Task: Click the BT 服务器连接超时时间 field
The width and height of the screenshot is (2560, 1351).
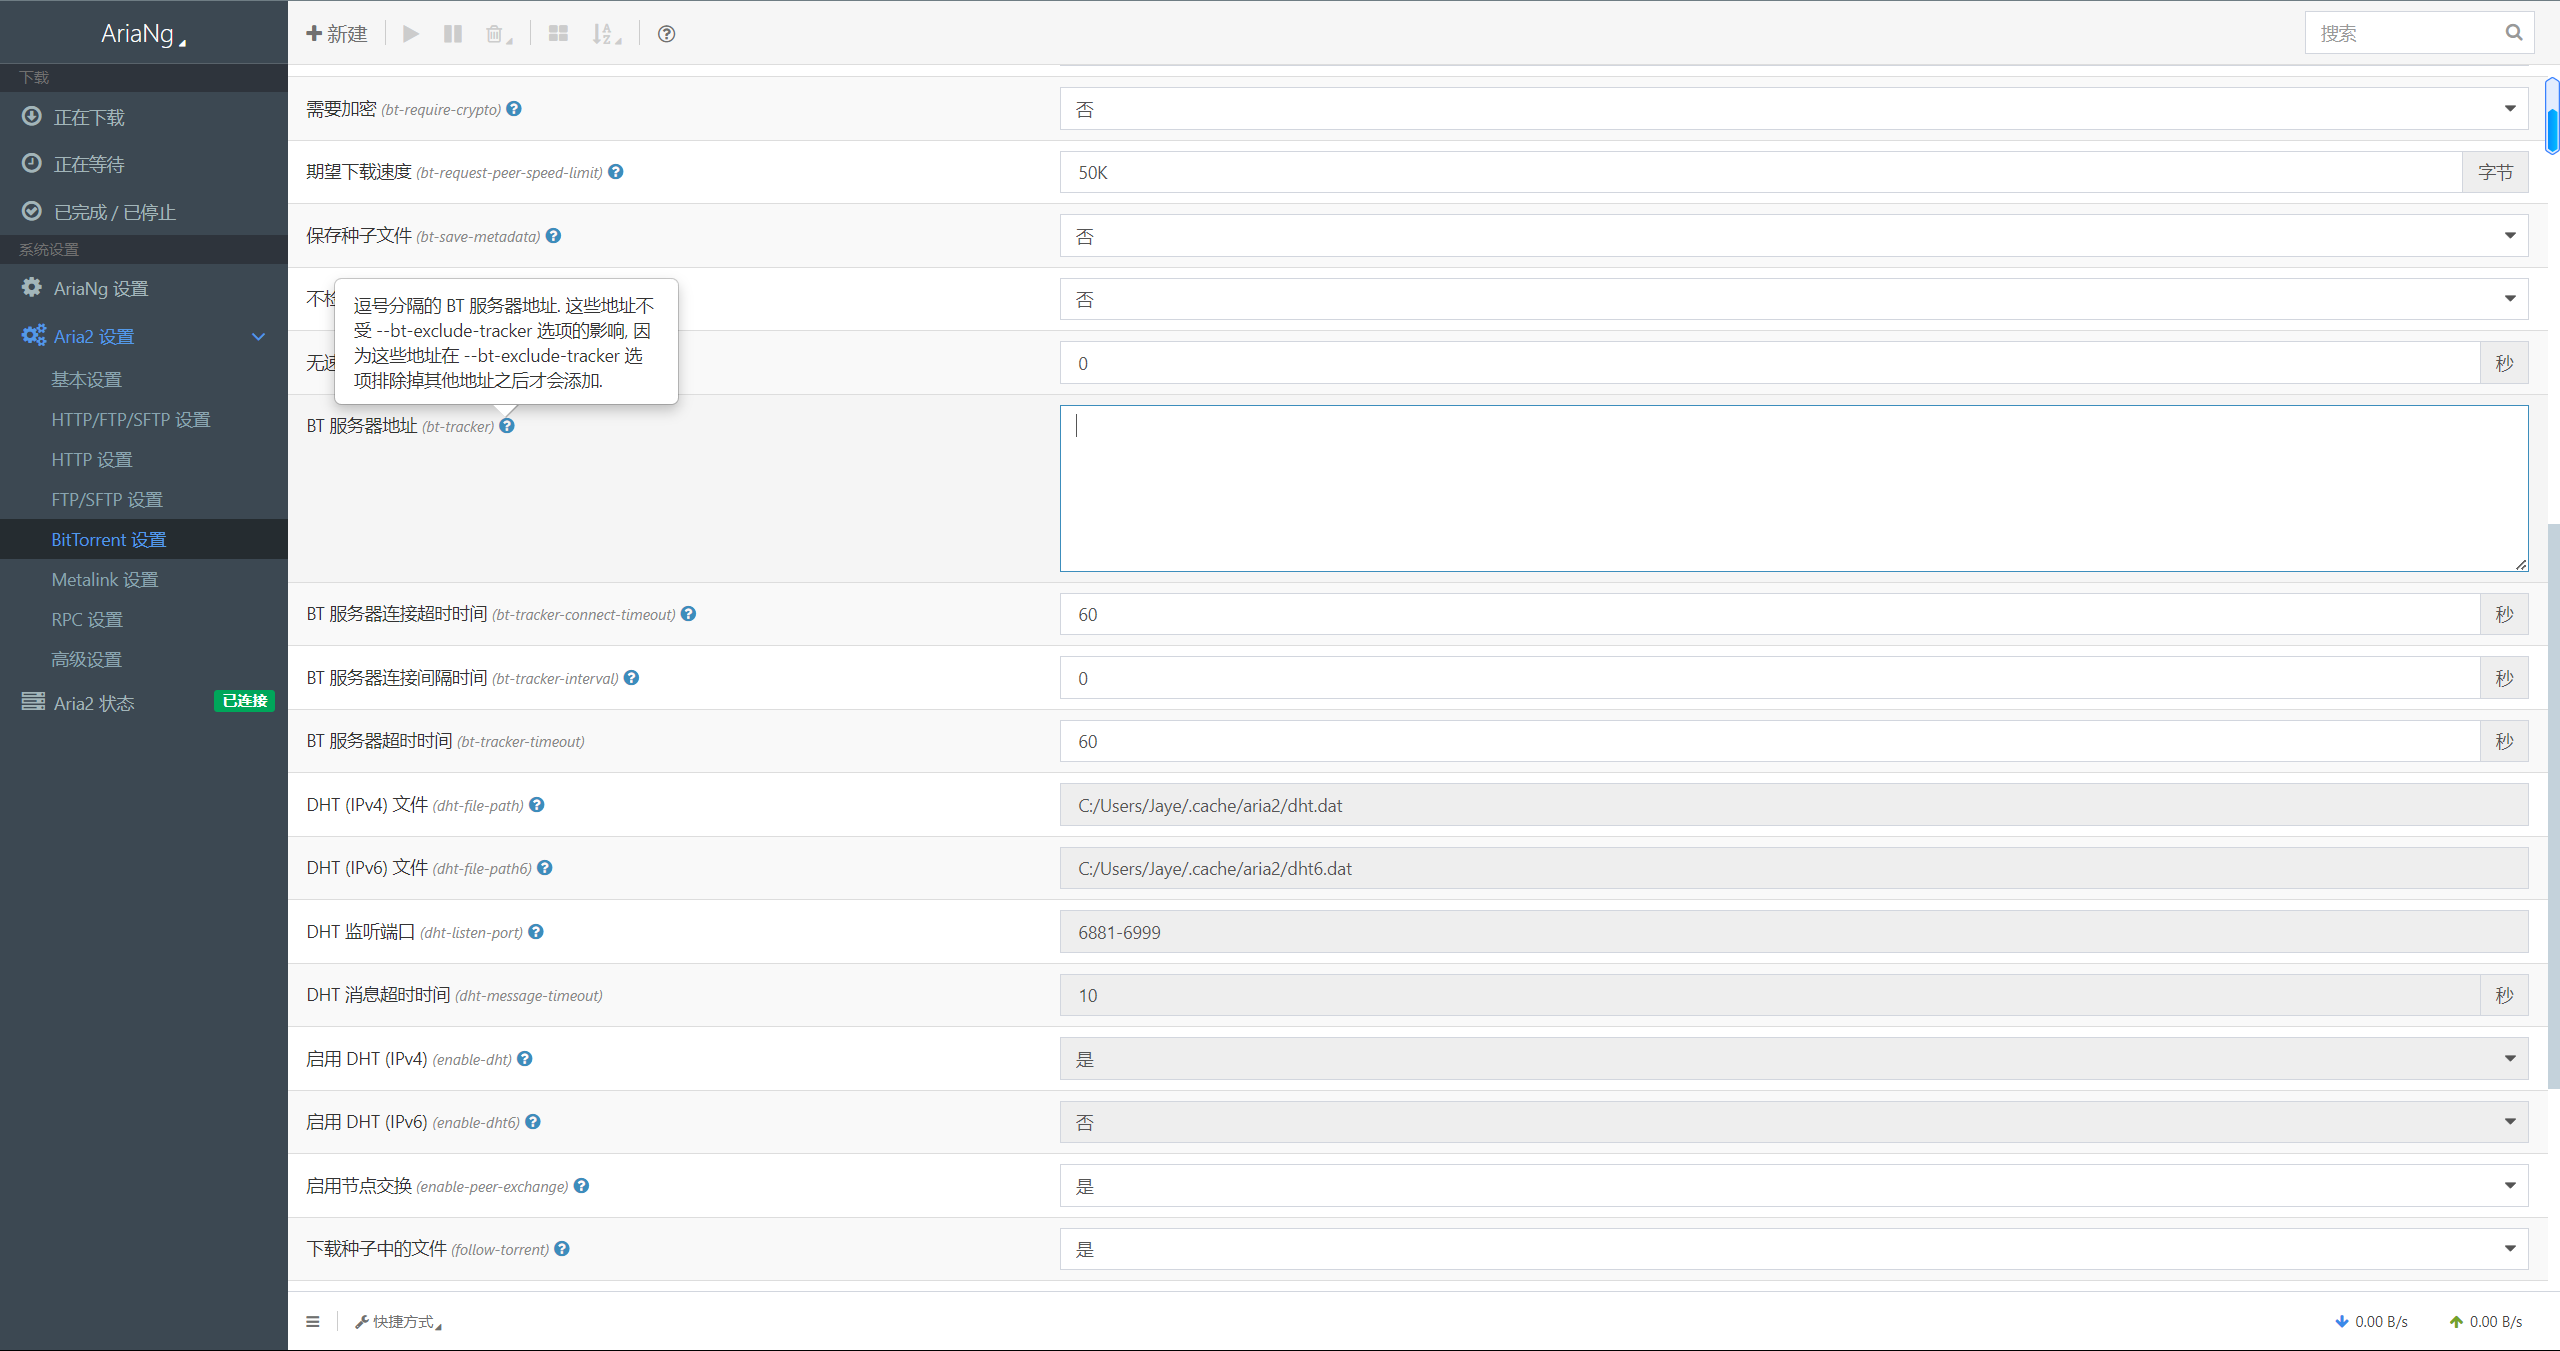Action: pos(1770,614)
